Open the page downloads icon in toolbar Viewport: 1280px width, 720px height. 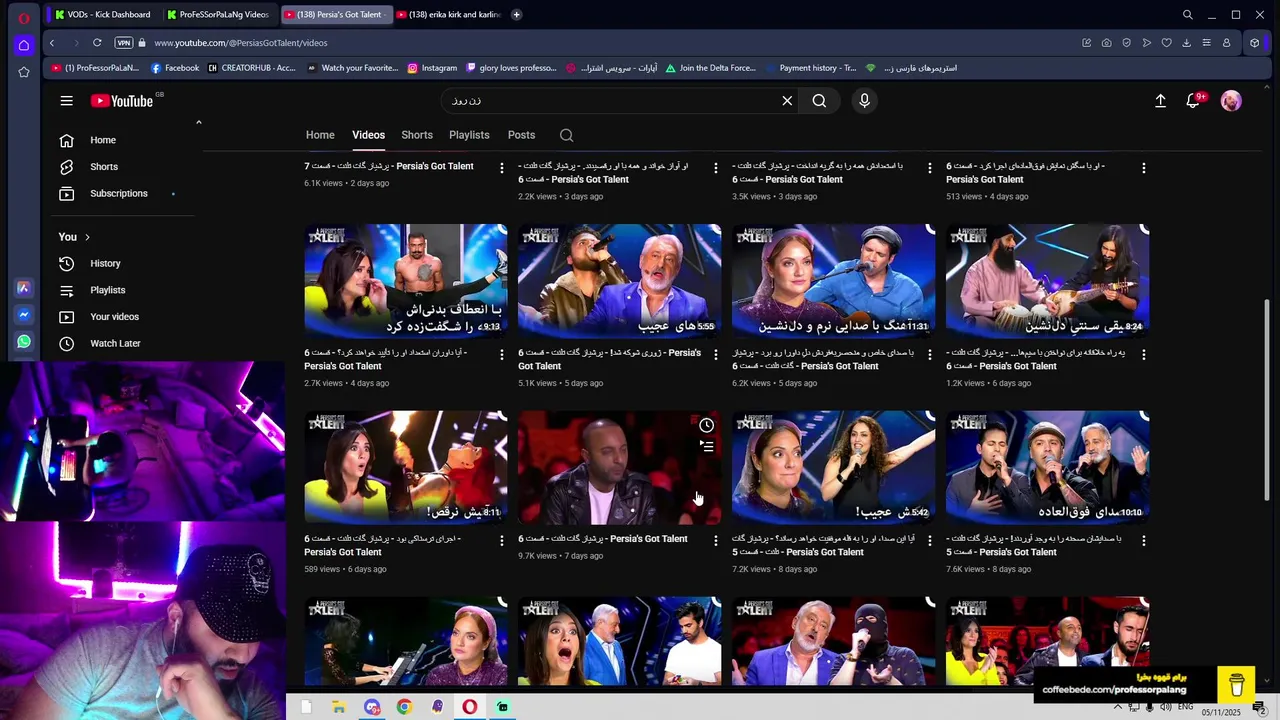coord(1186,43)
